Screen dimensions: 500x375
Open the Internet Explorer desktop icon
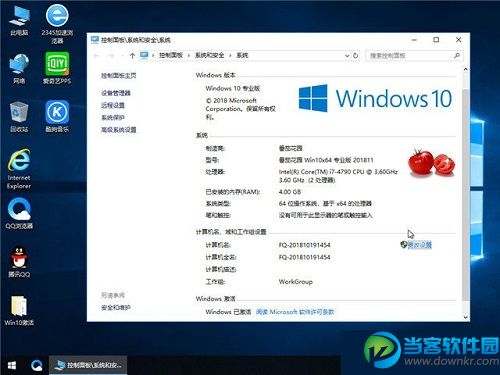[x=19, y=169]
